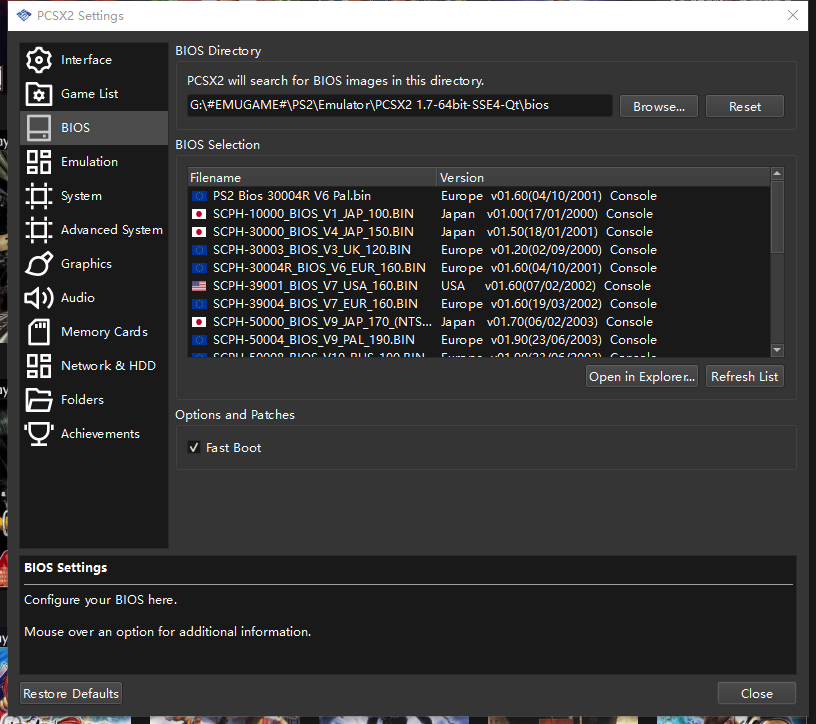The height and width of the screenshot is (724, 816).
Task: Click the BIOS directory path field
Action: point(400,105)
